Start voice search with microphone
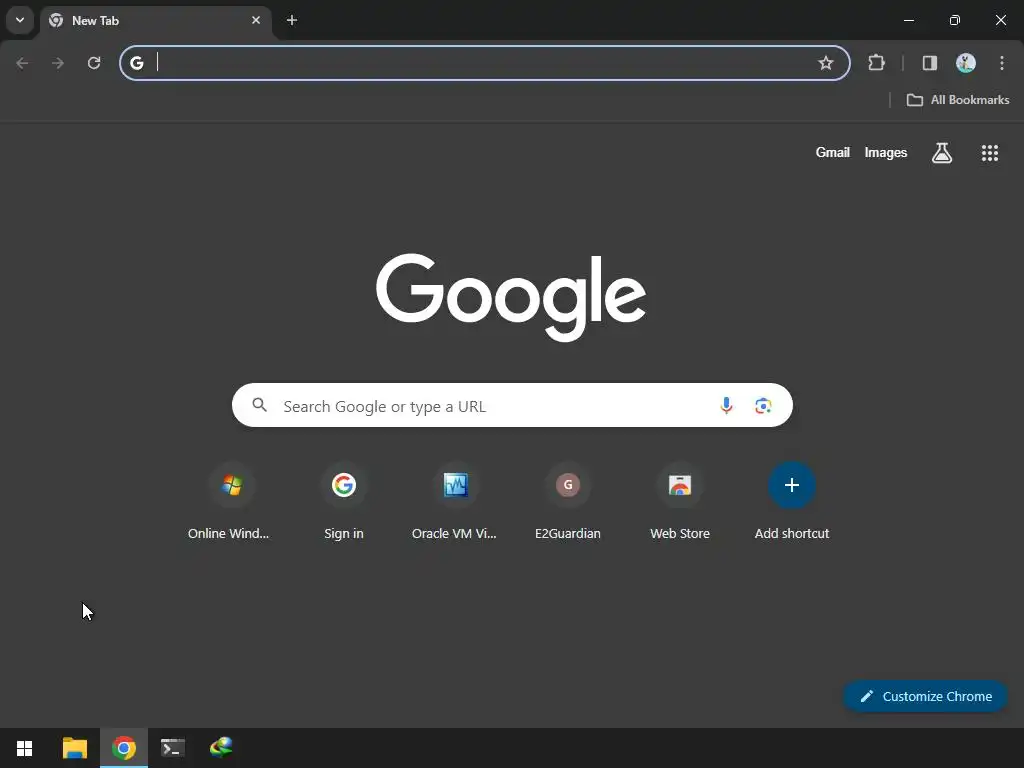Image resolution: width=1024 pixels, height=768 pixels. pyautogui.click(x=726, y=406)
